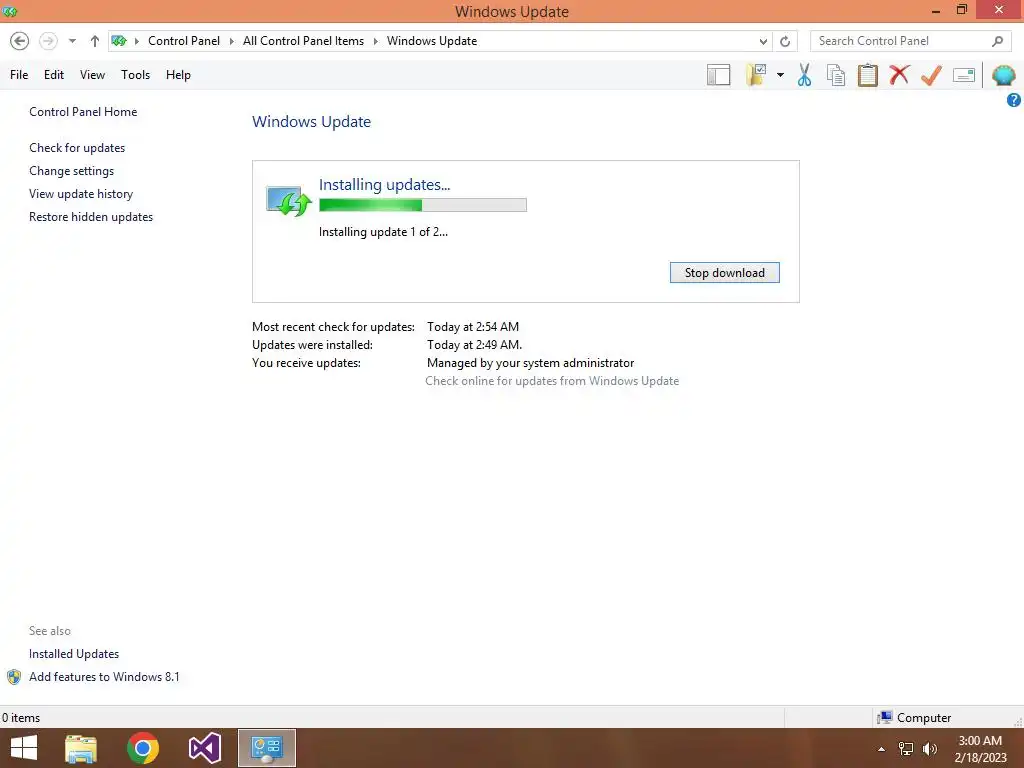Open the Tools menu
The width and height of the screenshot is (1024, 768).
coord(135,75)
